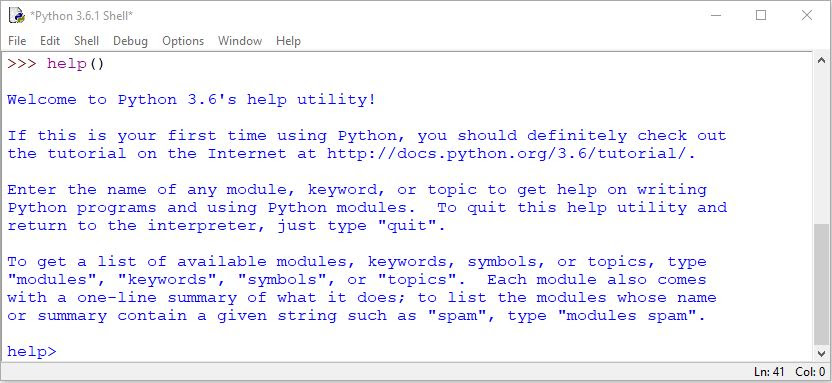Maximize the Python Shell window
The image size is (832, 383).
coord(761,15)
